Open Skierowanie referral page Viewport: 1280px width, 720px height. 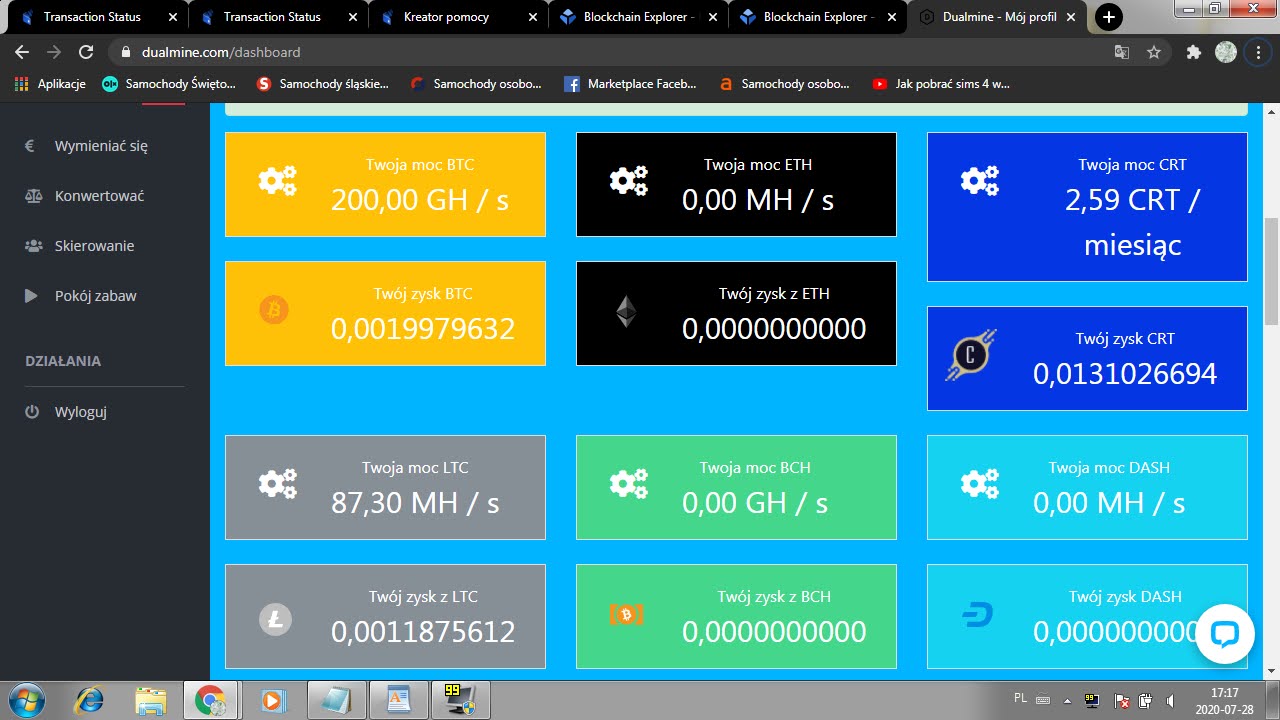coord(94,245)
